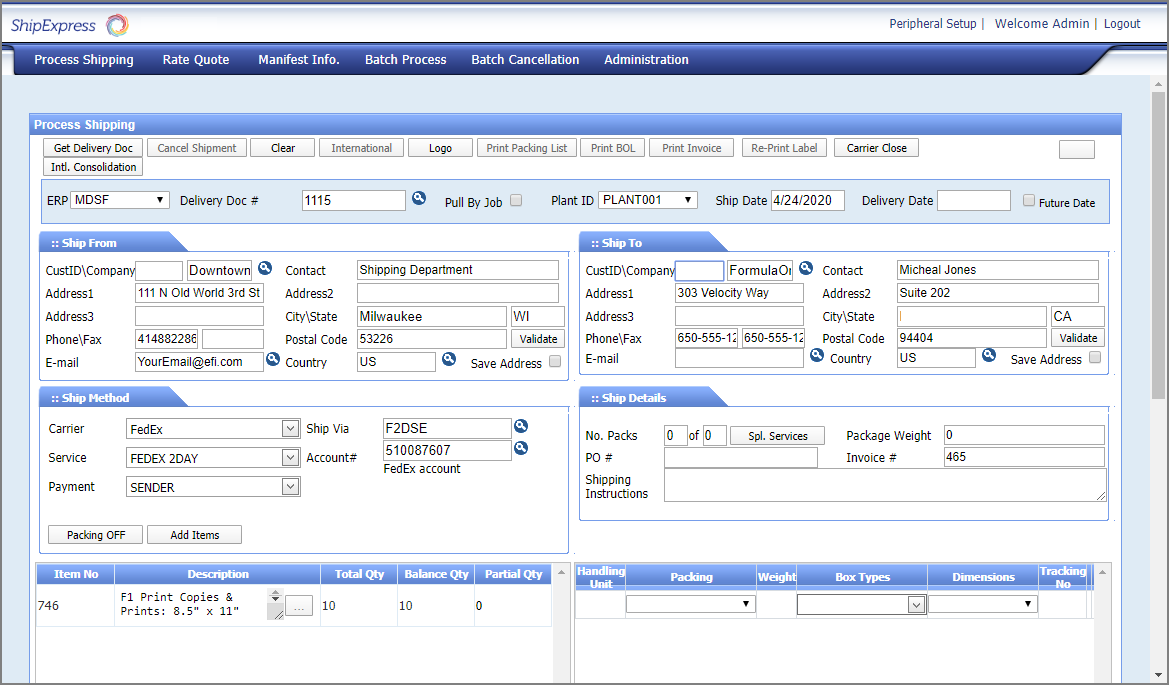
Task: Click the Shipping Instructions text area
Action: click(x=885, y=485)
